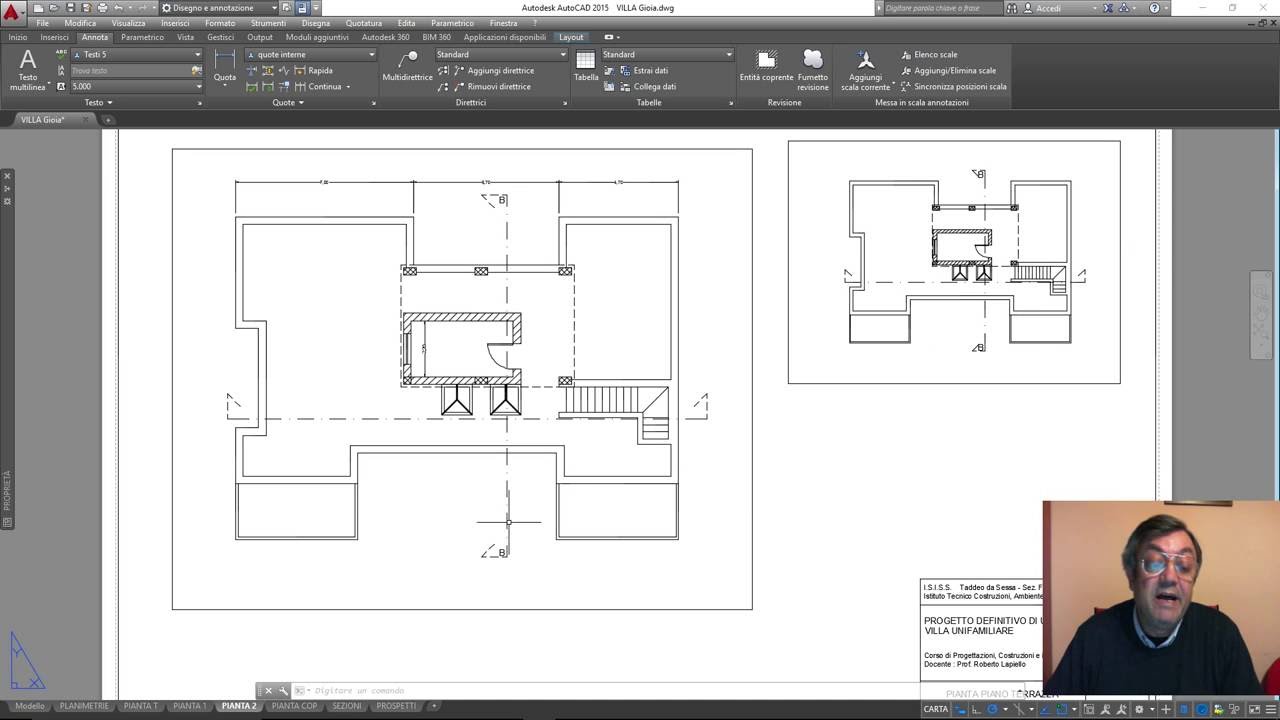Open the Help question mark icon
Screen dimensions: 1280x720
click(1155, 8)
